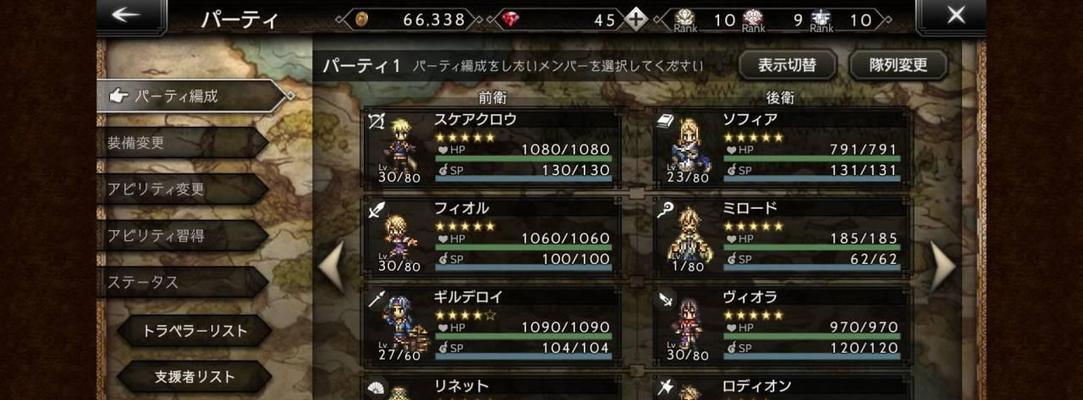Show next party with right arrow
The image size is (1083, 400).
pyautogui.click(x=943, y=267)
